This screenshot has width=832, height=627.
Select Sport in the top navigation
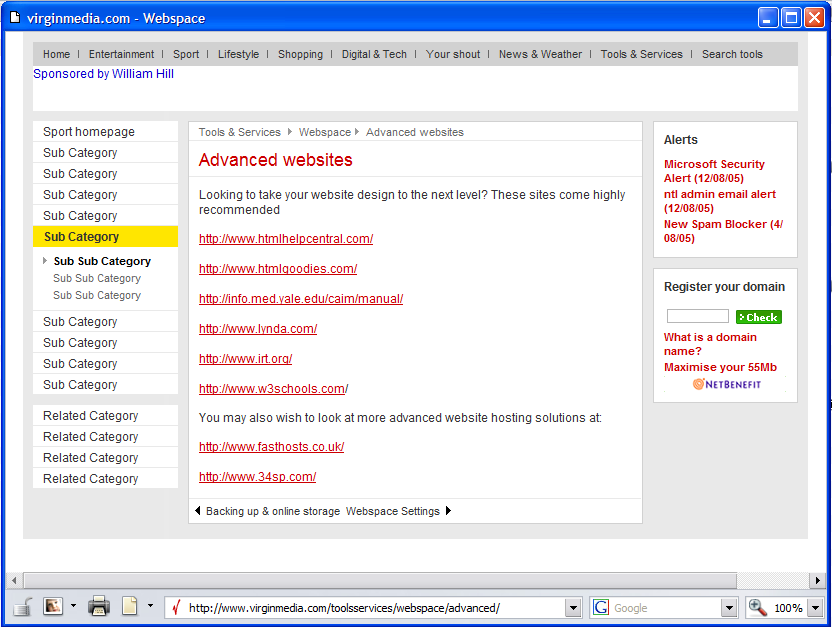pyautogui.click(x=186, y=54)
